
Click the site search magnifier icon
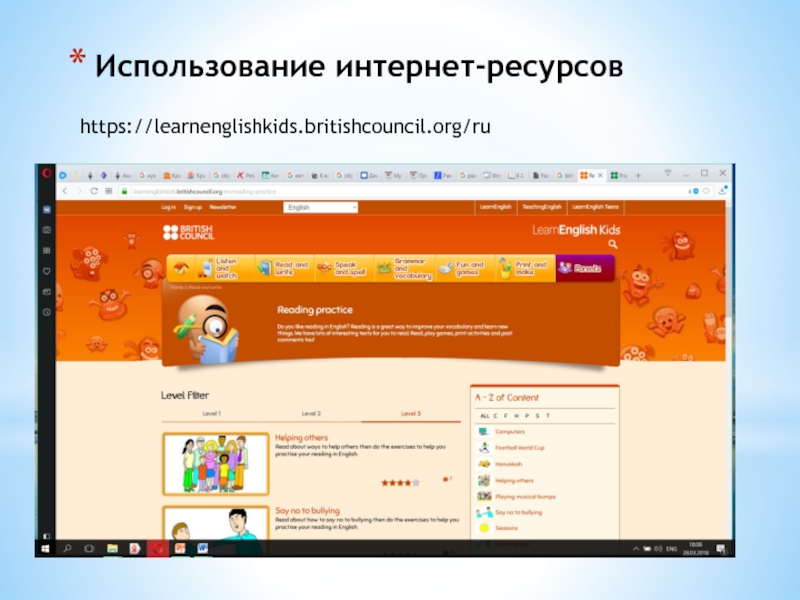click(x=613, y=244)
